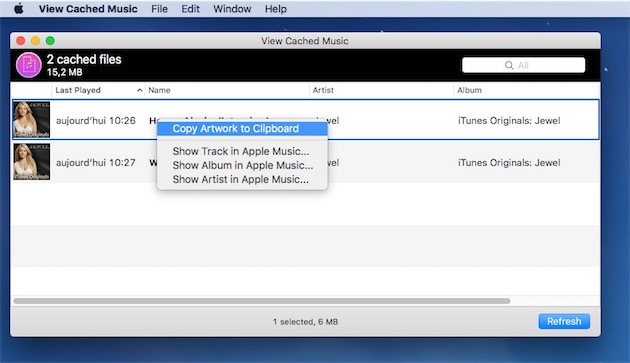Click album cell of the 10:27 row
The image size is (630, 363).
tap(509, 163)
